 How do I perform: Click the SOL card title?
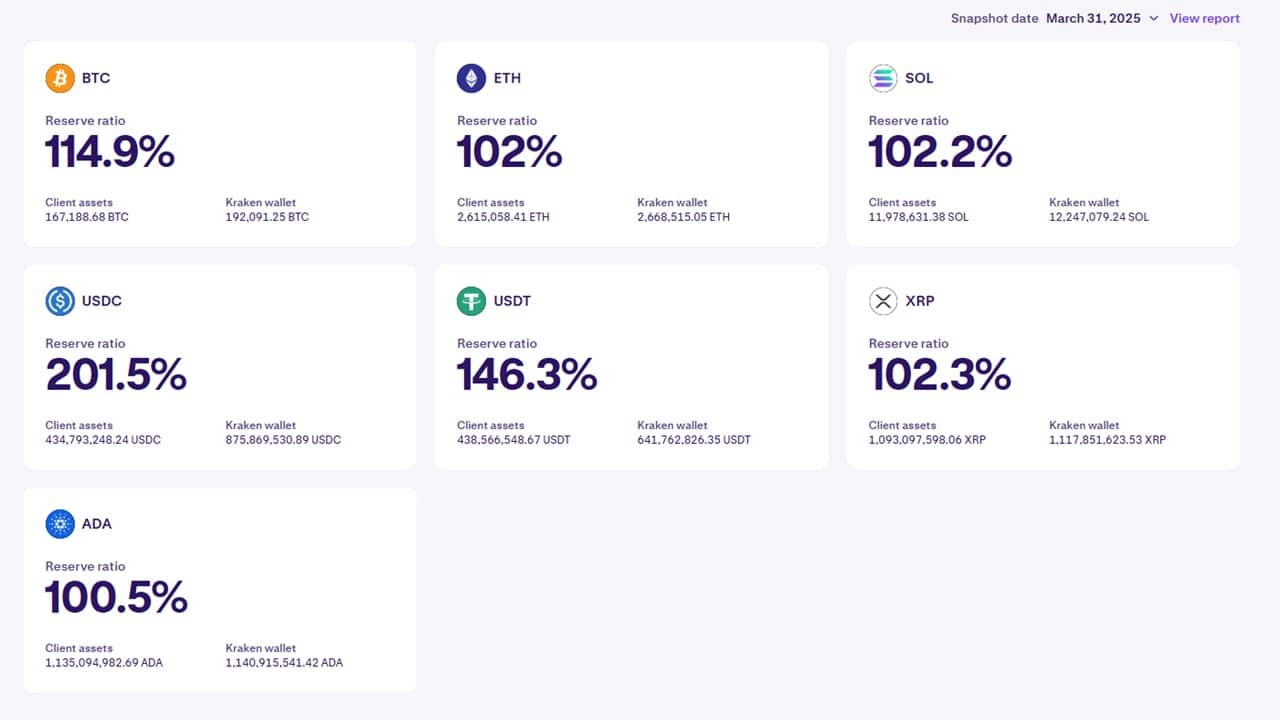pyautogui.click(x=919, y=78)
